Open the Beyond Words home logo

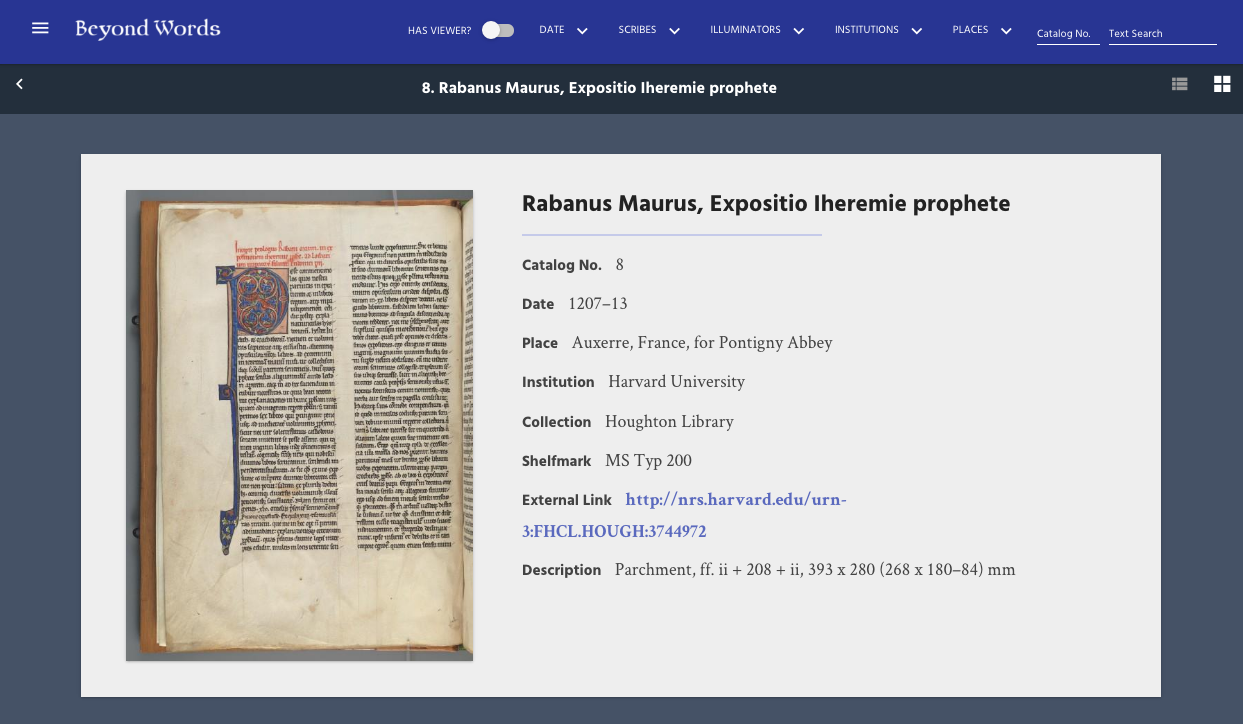(148, 28)
